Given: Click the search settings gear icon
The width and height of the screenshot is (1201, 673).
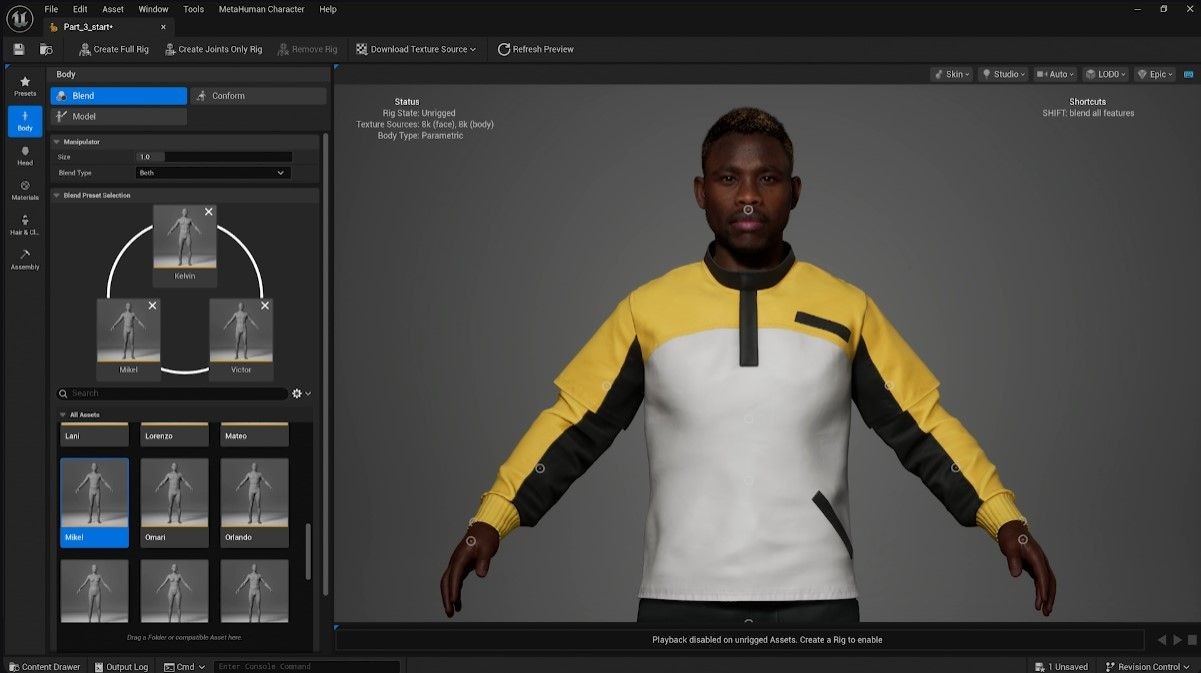Looking at the screenshot, I should coord(297,394).
